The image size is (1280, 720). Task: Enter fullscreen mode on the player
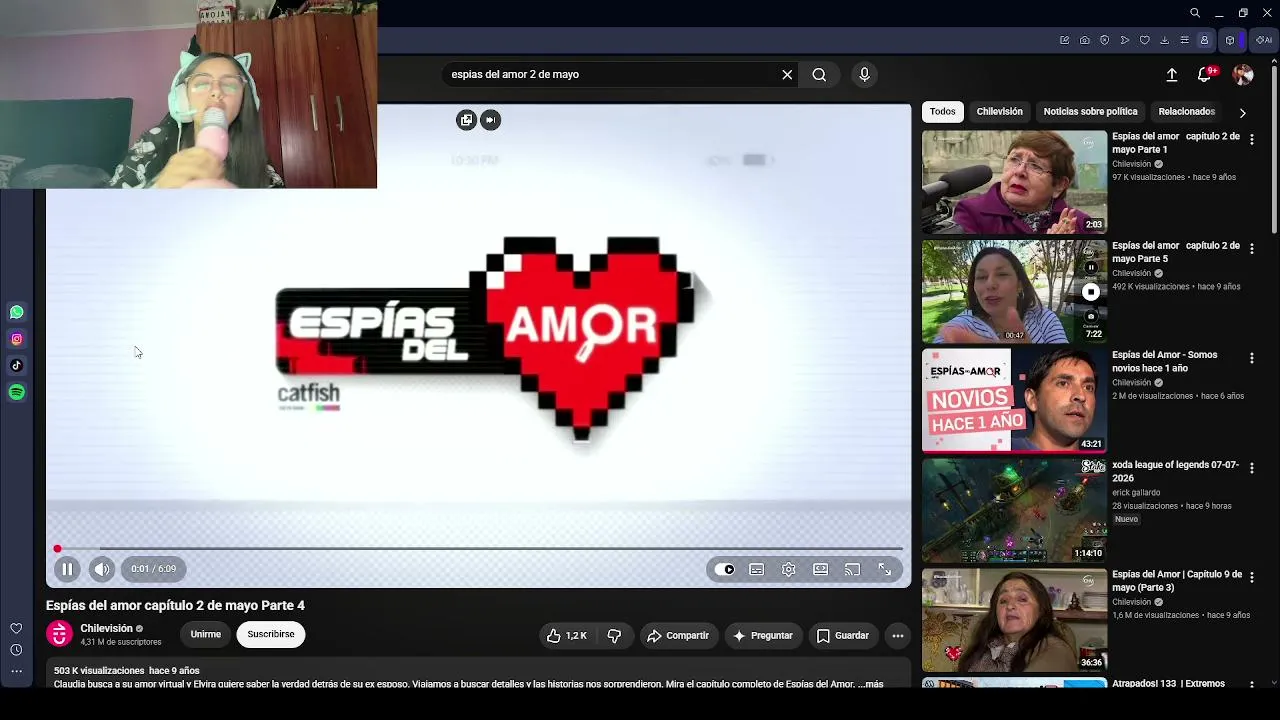tap(885, 569)
